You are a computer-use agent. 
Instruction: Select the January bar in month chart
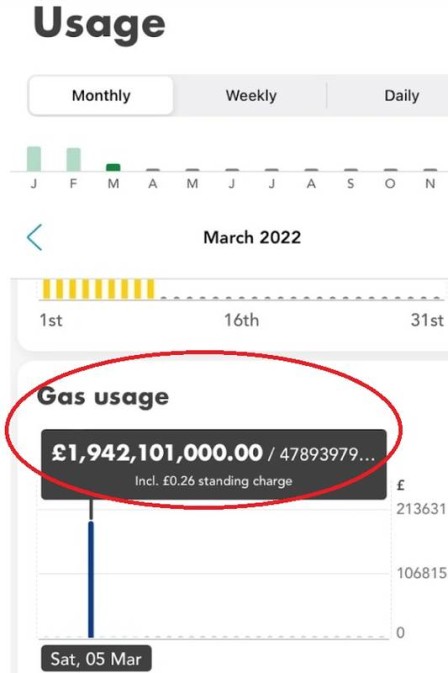34,159
